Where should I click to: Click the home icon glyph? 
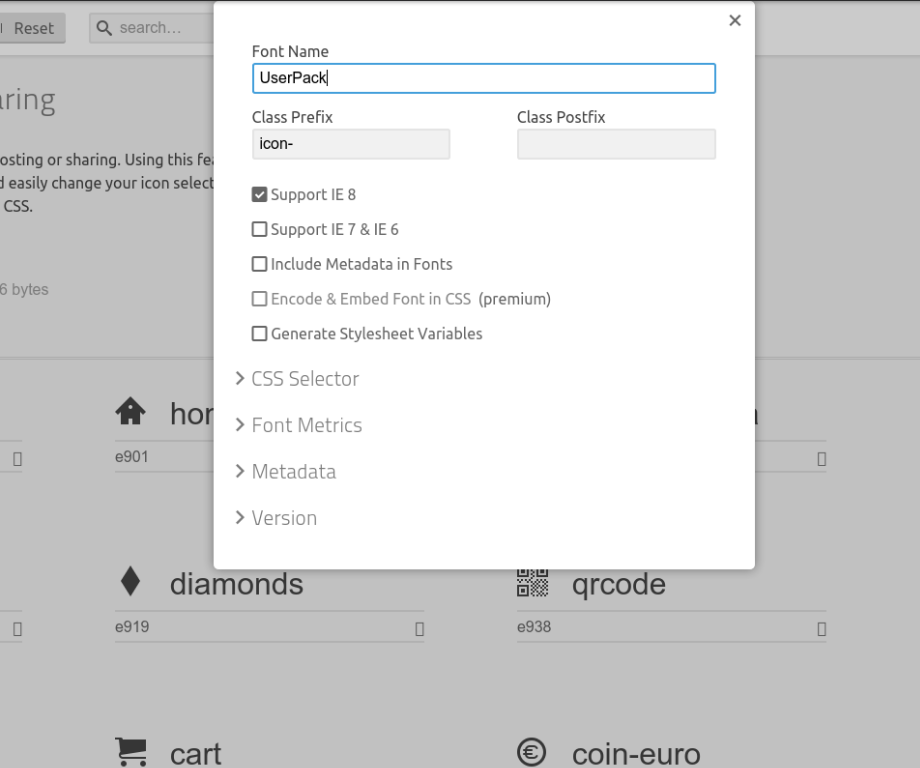[131, 411]
